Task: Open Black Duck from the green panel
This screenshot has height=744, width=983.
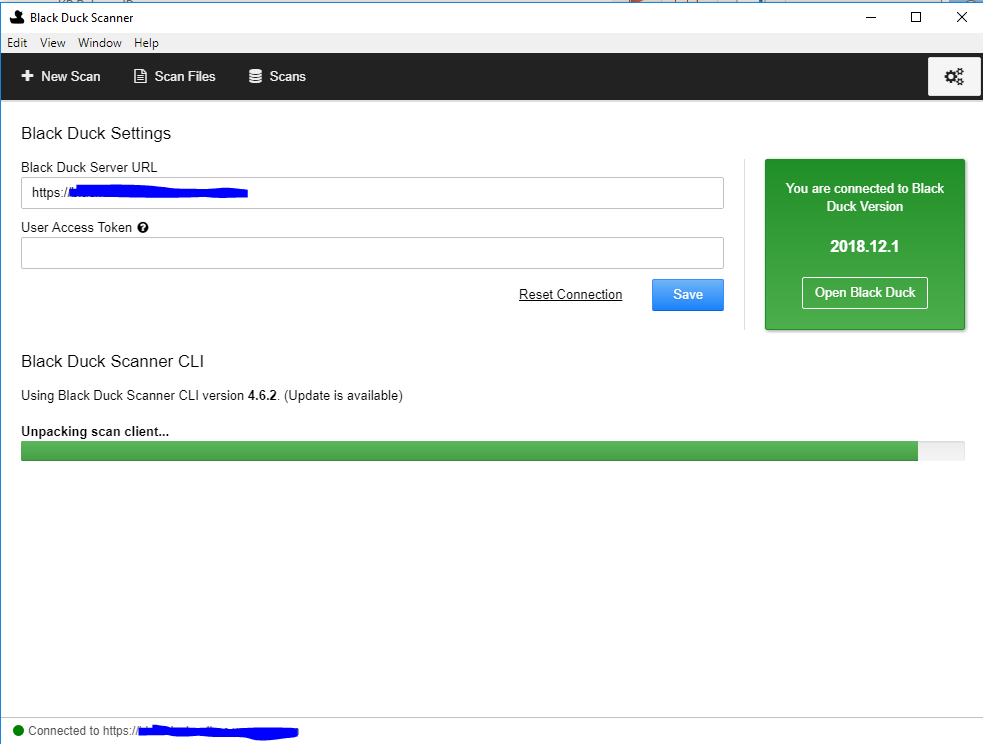Action: point(864,292)
